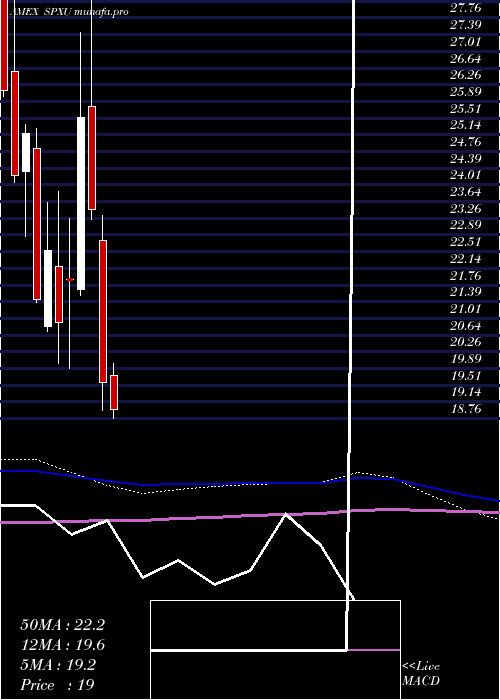Image resolution: width=500 pixels, height=700 pixels.
Task: Click the 23.64 price axis label
Action: [x=466, y=192]
